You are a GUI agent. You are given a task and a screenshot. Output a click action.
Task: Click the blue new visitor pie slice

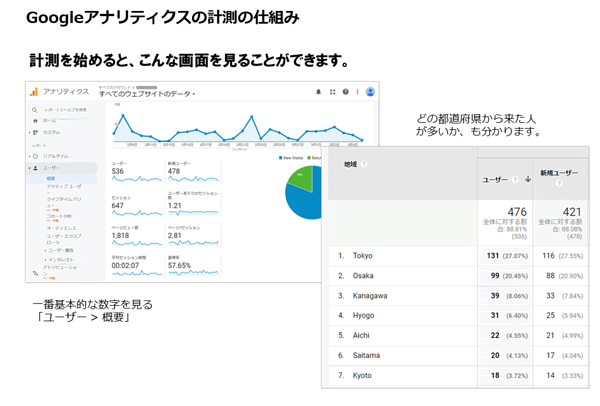click(x=304, y=202)
